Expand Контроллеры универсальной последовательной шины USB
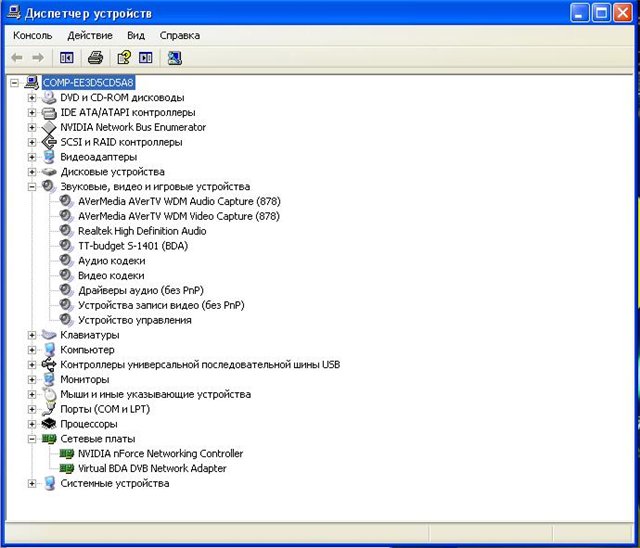The width and height of the screenshot is (640, 548). tap(32, 364)
